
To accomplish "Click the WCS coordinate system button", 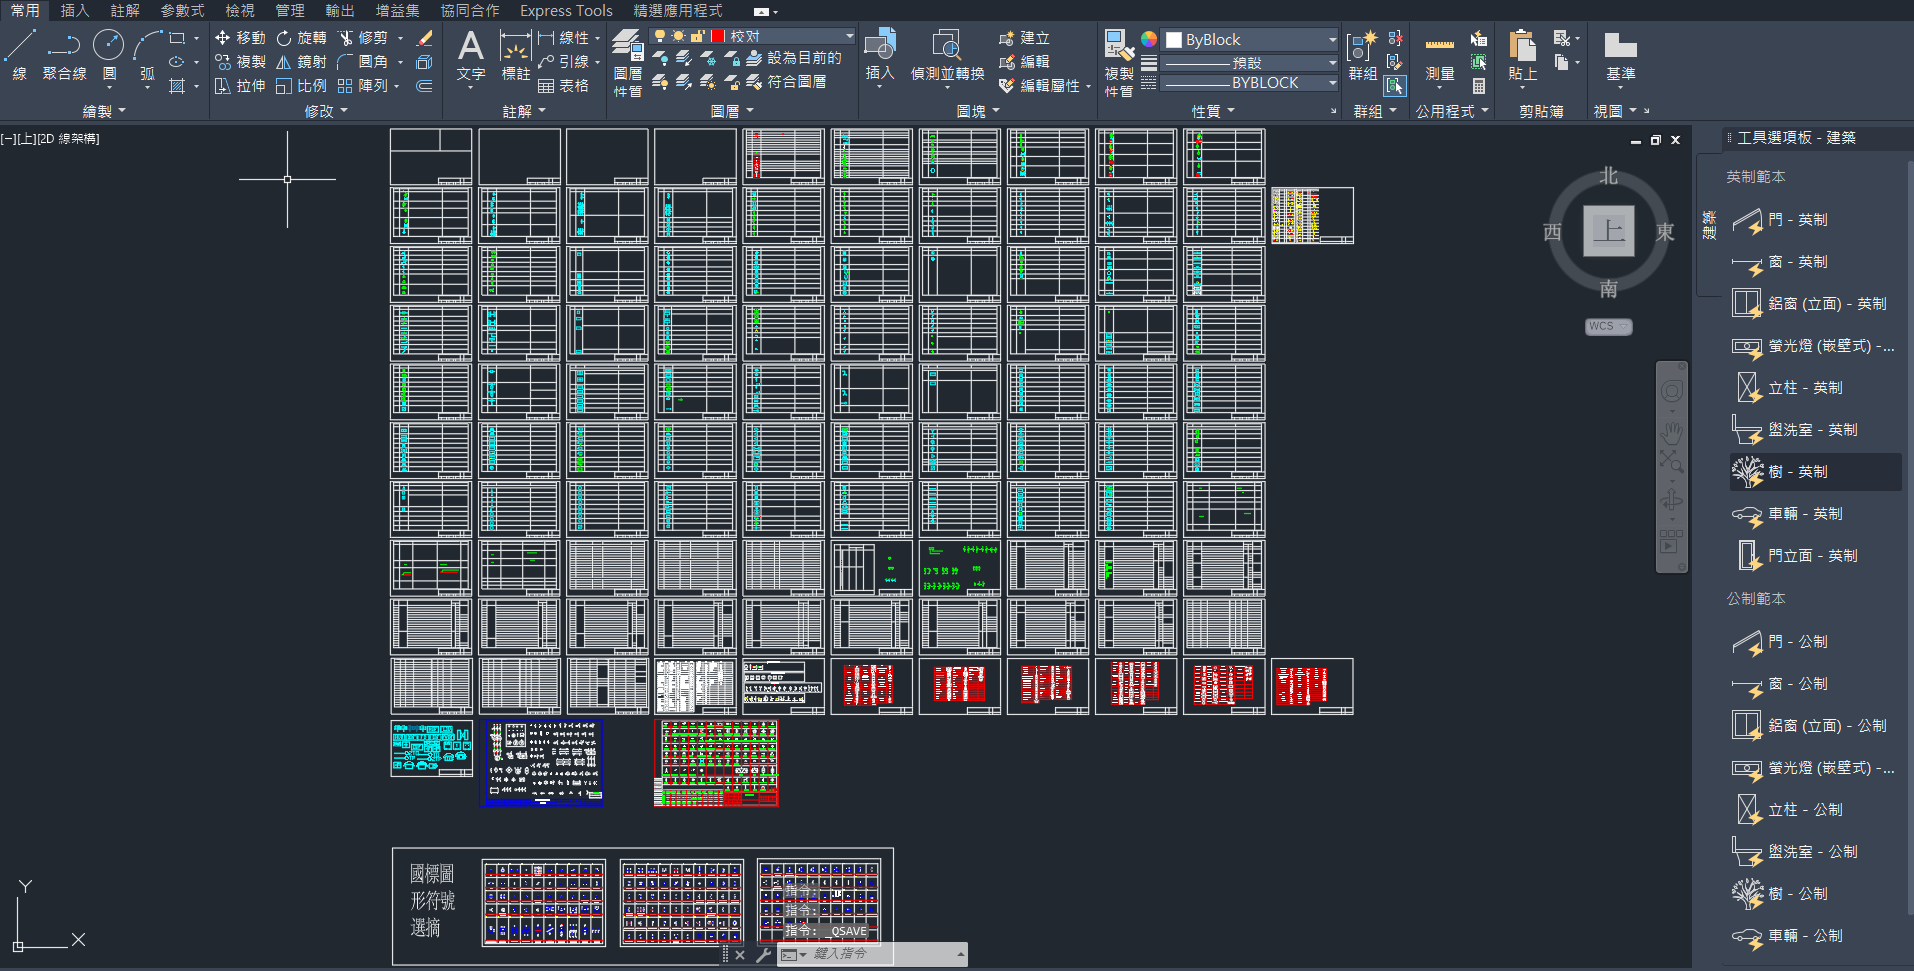I will coord(1608,327).
